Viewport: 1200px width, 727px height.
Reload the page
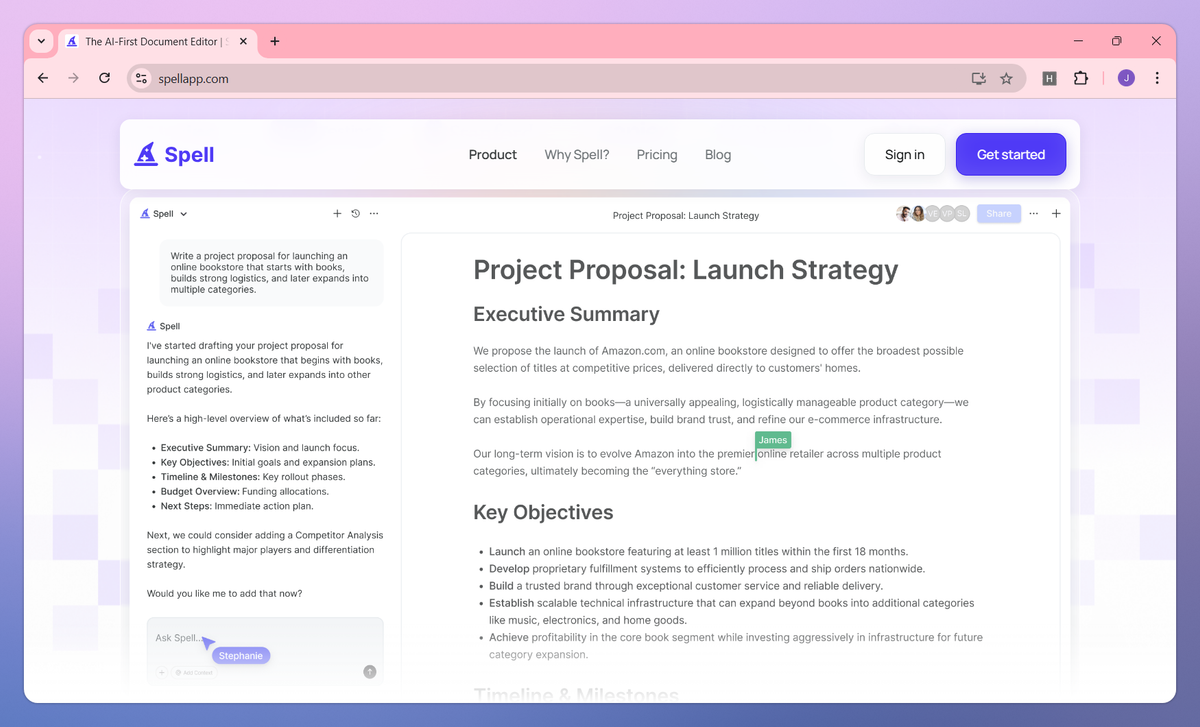pos(104,78)
